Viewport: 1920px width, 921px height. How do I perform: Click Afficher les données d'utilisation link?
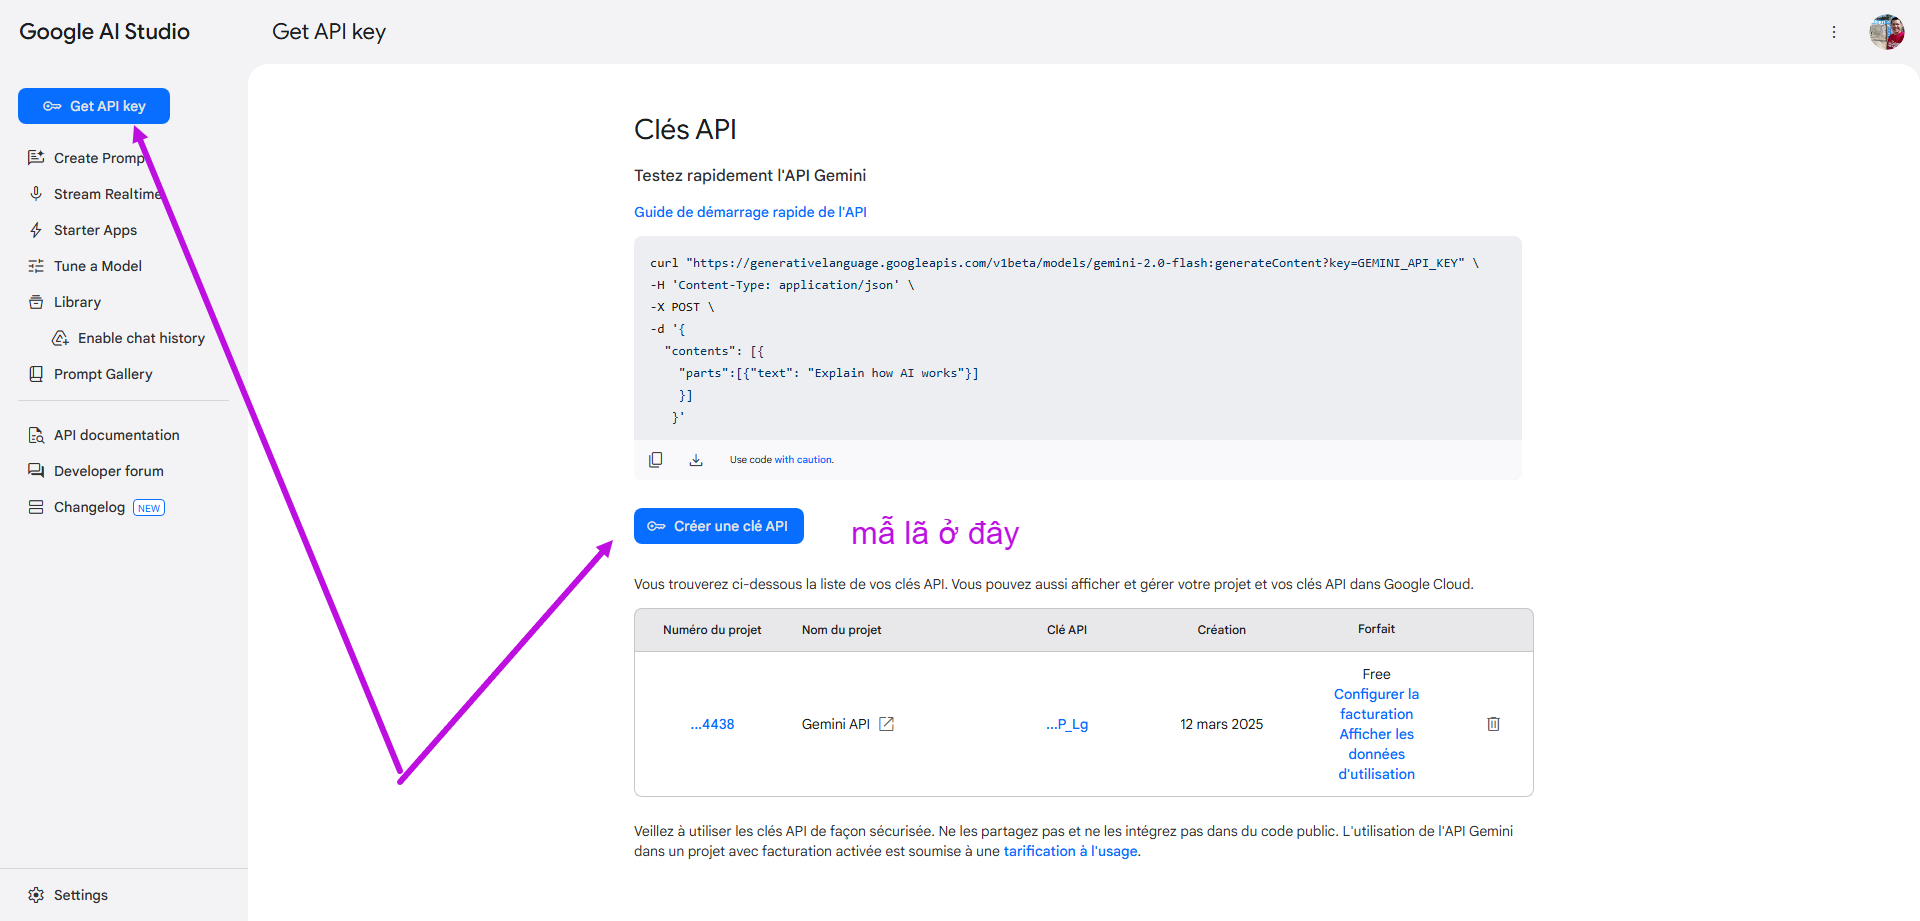1376,754
